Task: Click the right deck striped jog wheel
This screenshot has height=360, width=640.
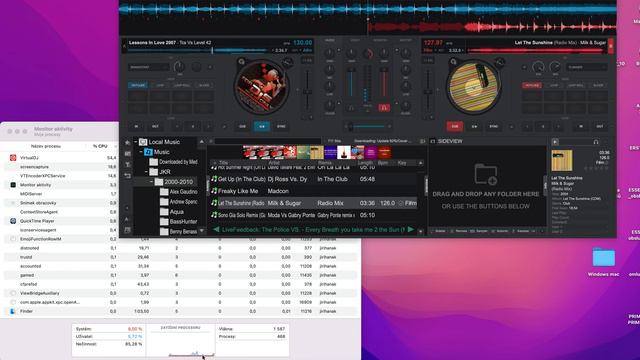Action: coord(473,86)
